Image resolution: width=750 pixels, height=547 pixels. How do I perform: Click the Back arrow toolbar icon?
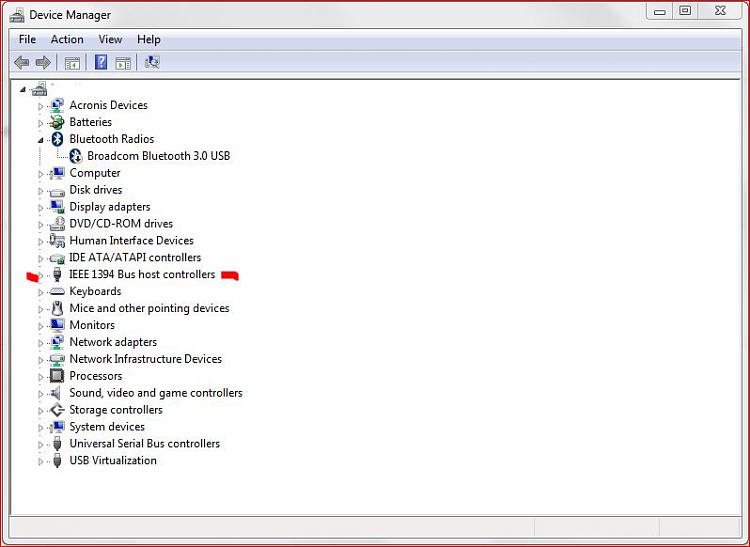click(x=22, y=62)
